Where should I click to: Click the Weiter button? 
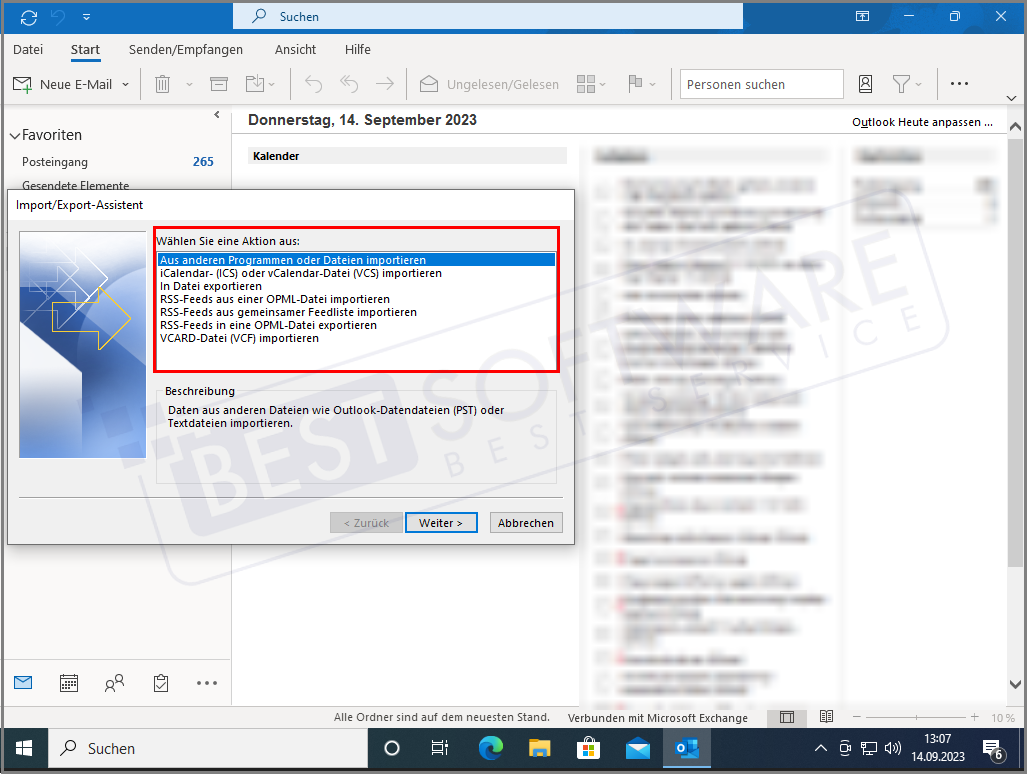pos(441,522)
